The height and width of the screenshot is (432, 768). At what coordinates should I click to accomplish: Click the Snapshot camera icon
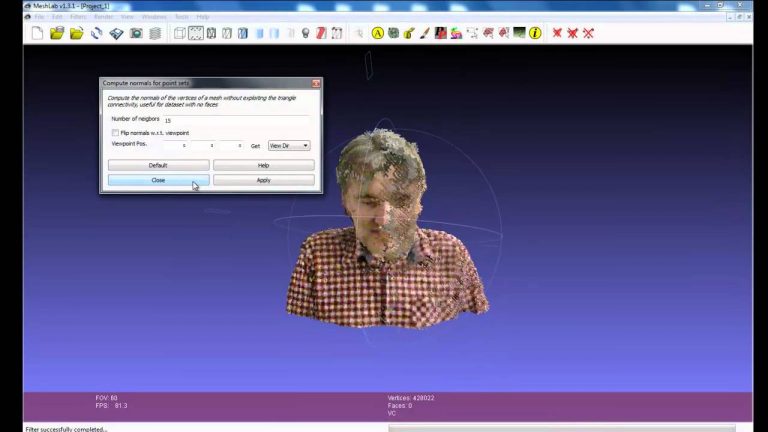coord(136,33)
